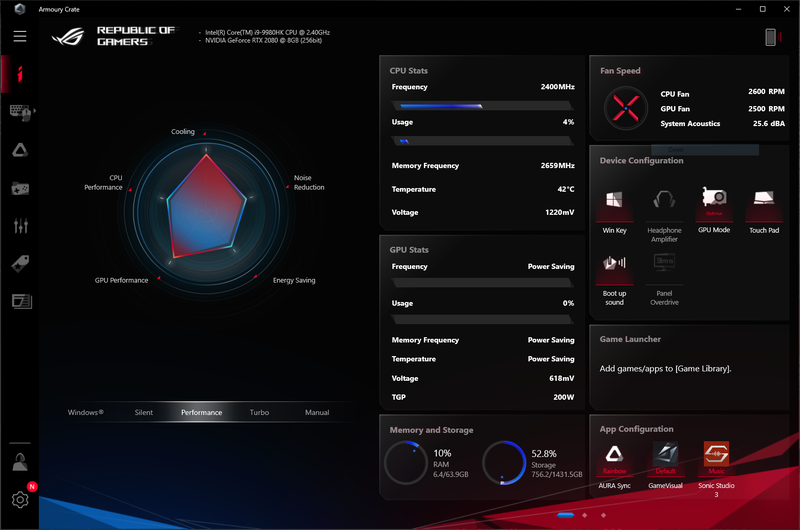Click the 42°C CPU temperature value
Image resolution: width=800 pixels, height=530 pixels.
tap(566, 189)
